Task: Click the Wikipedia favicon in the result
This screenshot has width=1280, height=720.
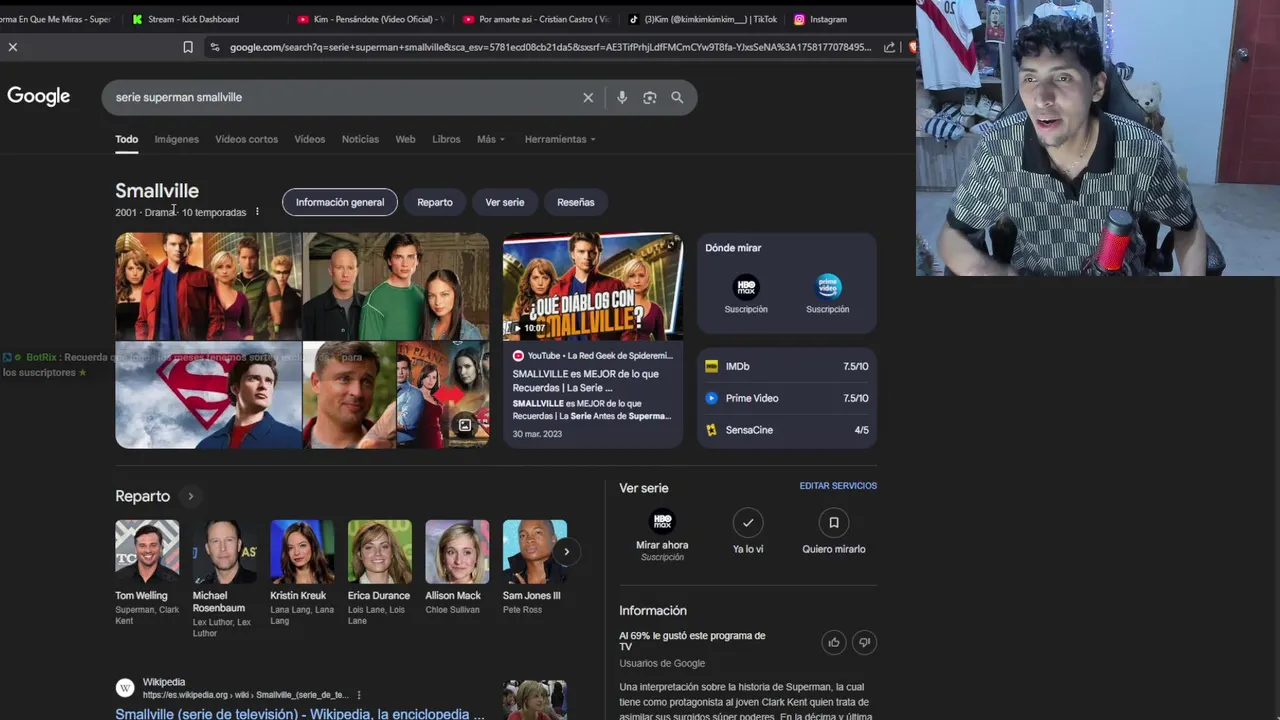Action: click(x=125, y=688)
